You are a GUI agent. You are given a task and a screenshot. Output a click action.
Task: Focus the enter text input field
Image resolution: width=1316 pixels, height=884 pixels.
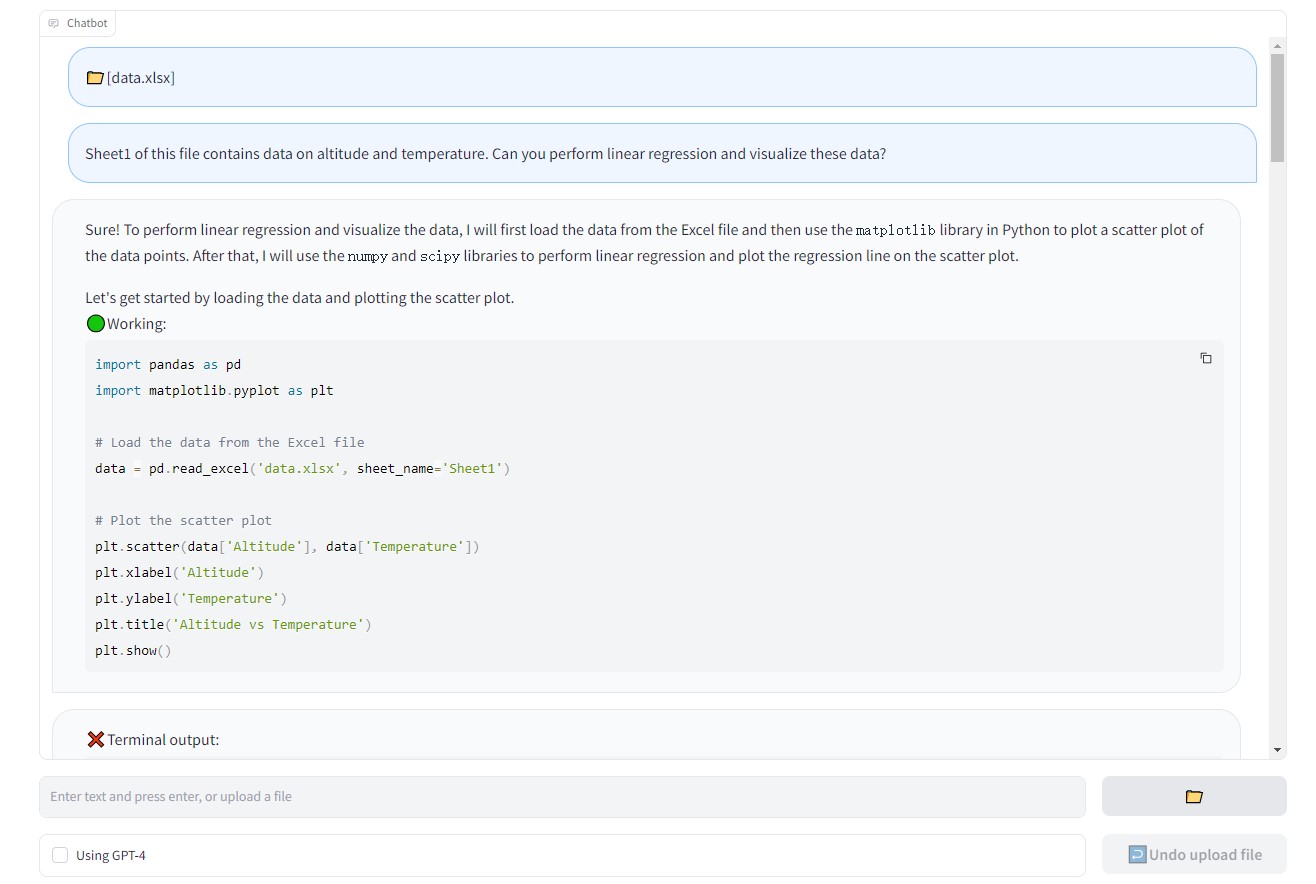[x=562, y=796]
